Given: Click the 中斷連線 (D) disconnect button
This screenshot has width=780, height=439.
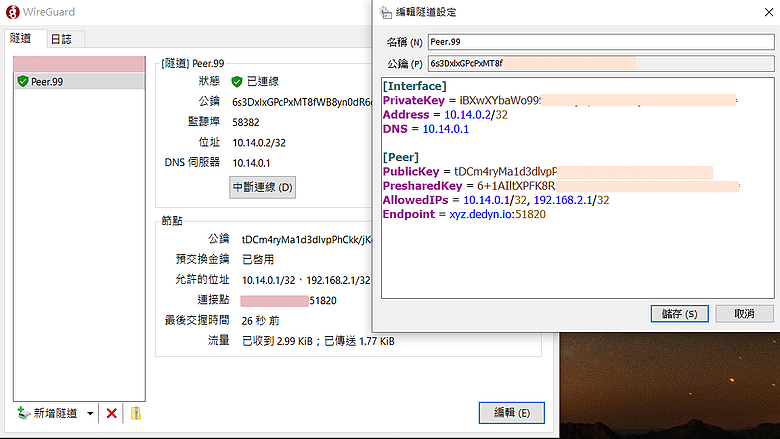Looking at the screenshot, I should pos(262,187).
